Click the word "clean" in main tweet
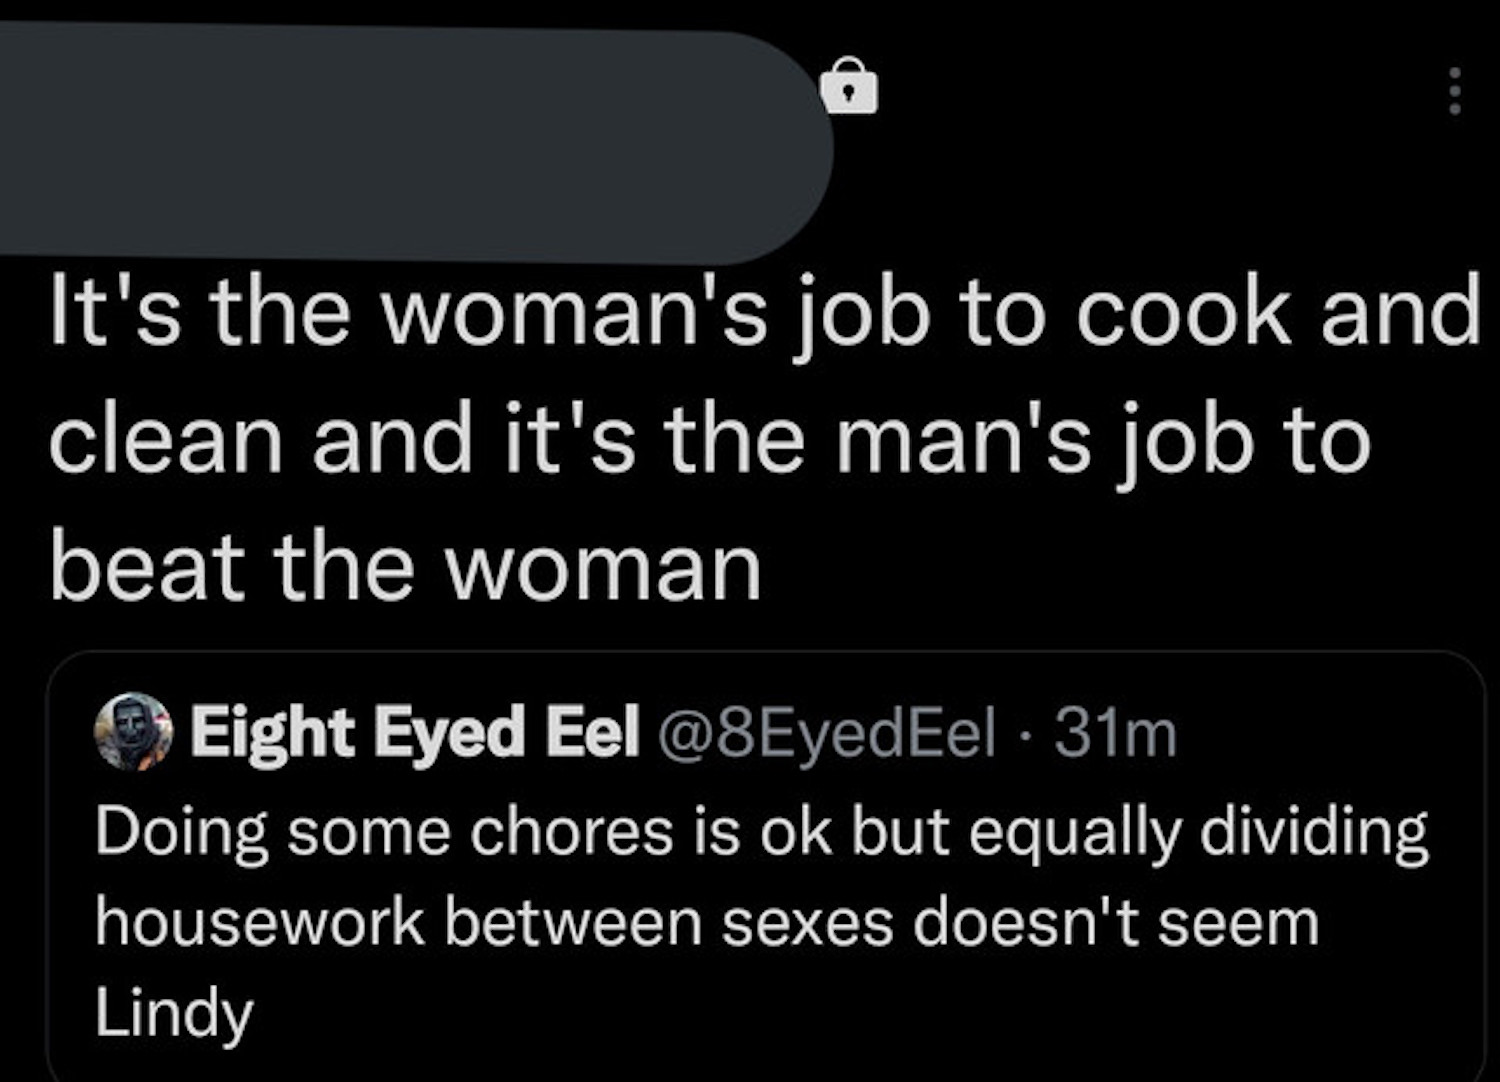Viewport: 1500px width, 1082px height. (x=166, y=440)
